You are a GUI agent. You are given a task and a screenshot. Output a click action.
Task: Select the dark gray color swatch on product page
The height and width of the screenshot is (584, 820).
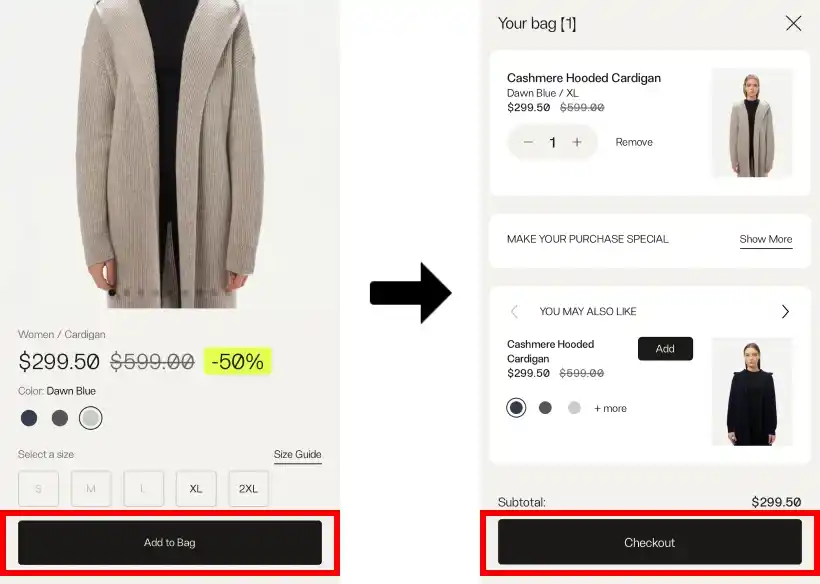[x=60, y=418]
